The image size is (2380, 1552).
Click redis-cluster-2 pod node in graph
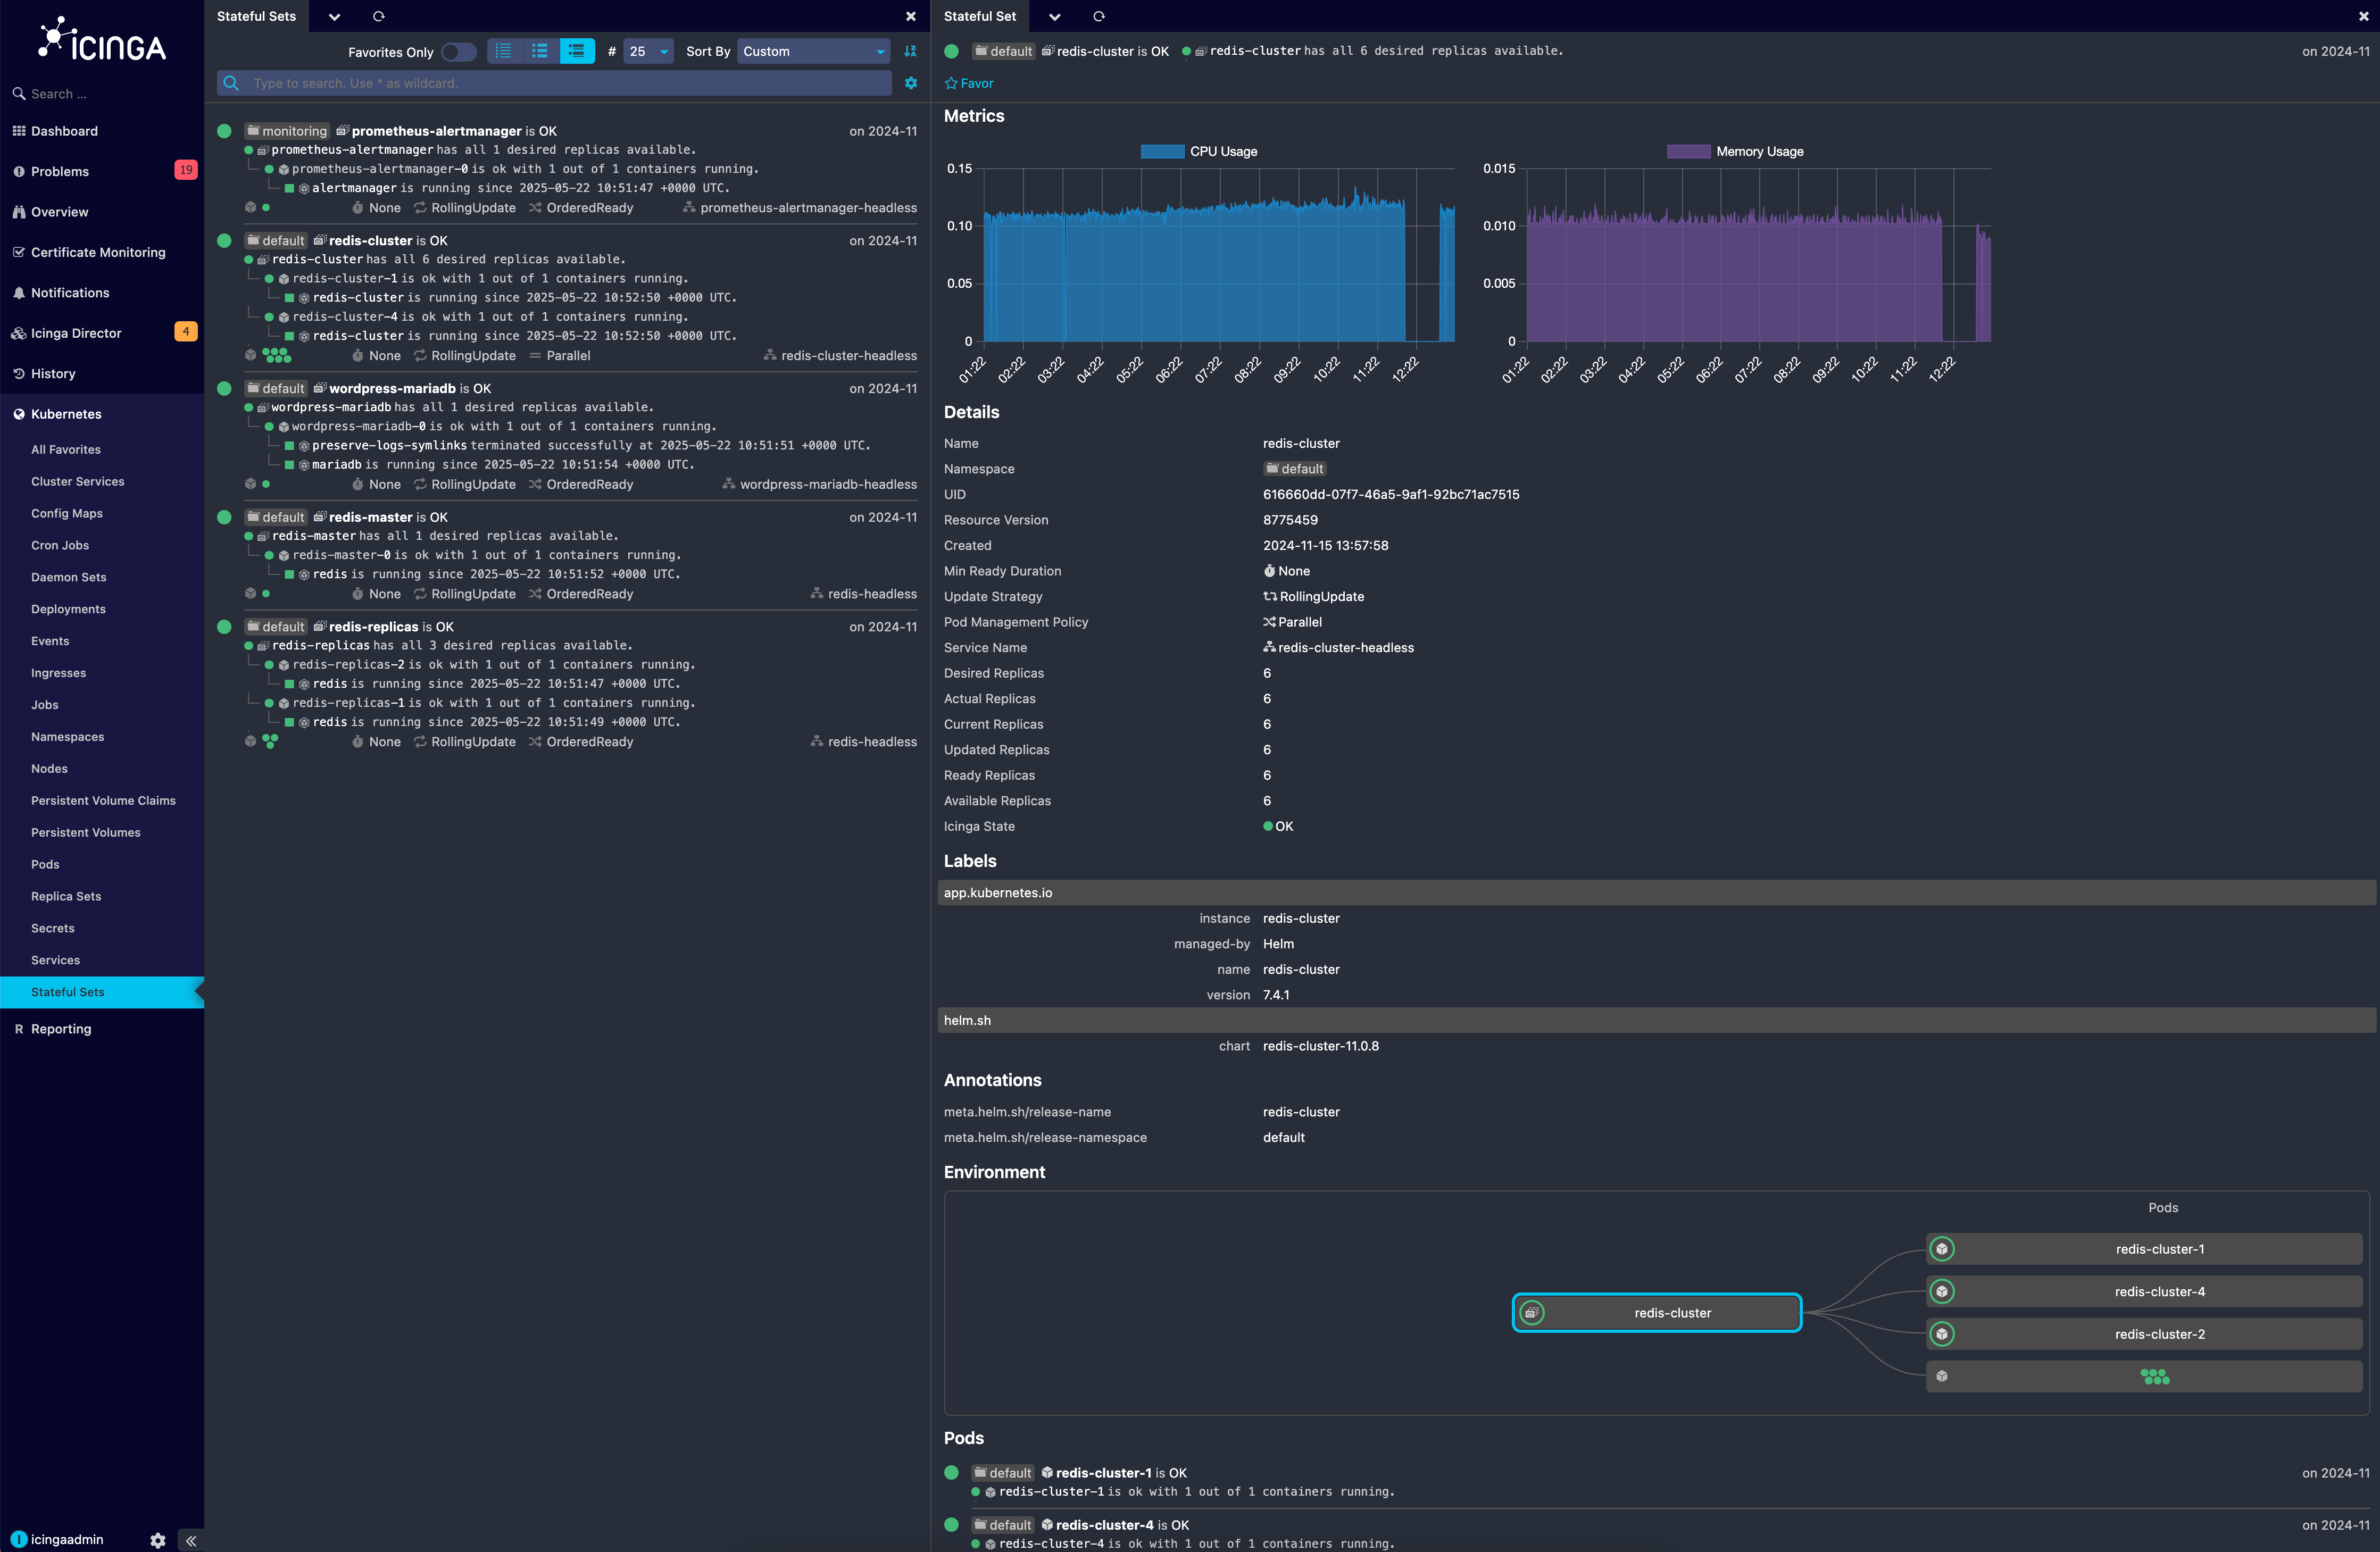click(x=2144, y=1334)
